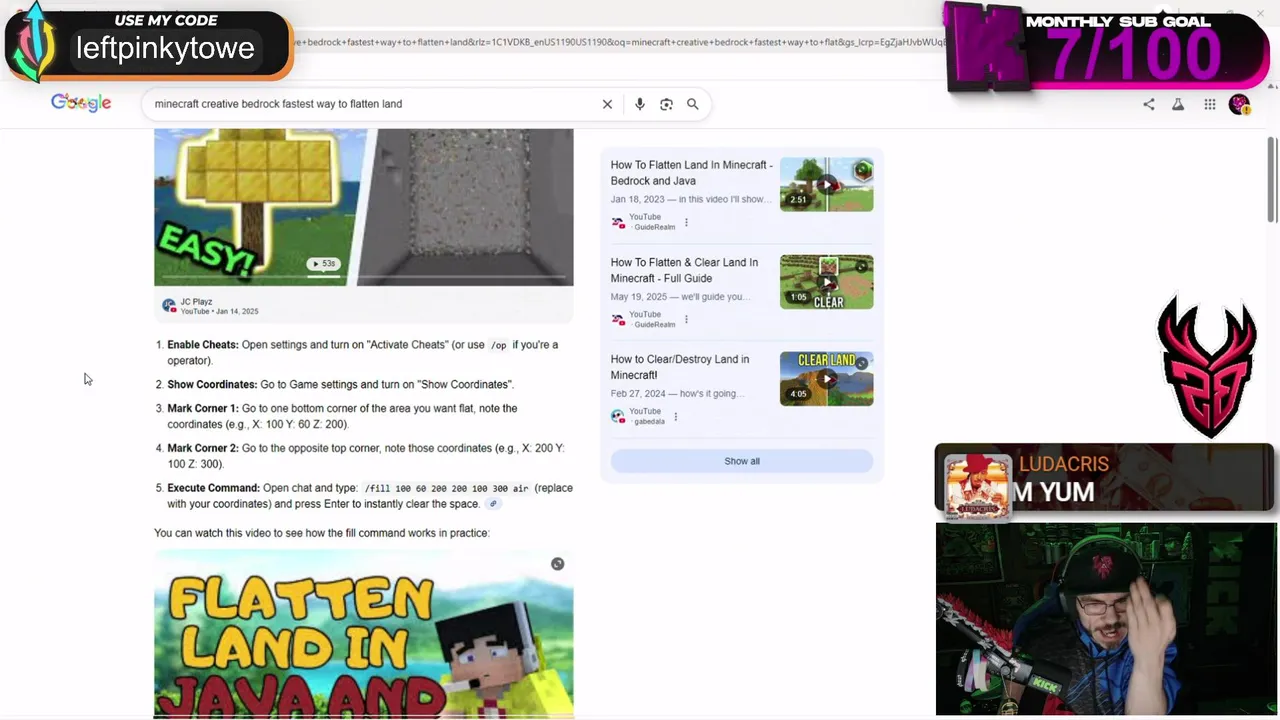The height and width of the screenshot is (720, 1280).
Task: Open How to Clear/Destroy Land in Minecraft link
Action: pyautogui.click(x=679, y=367)
